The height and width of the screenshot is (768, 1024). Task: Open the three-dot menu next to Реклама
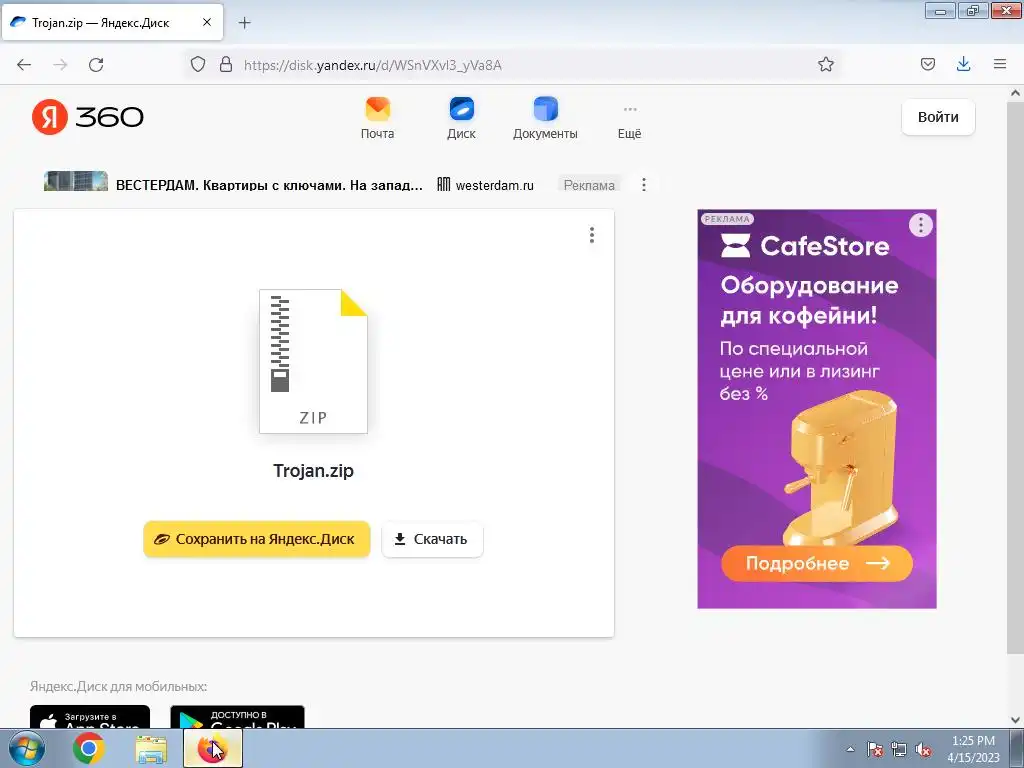[x=644, y=185]
